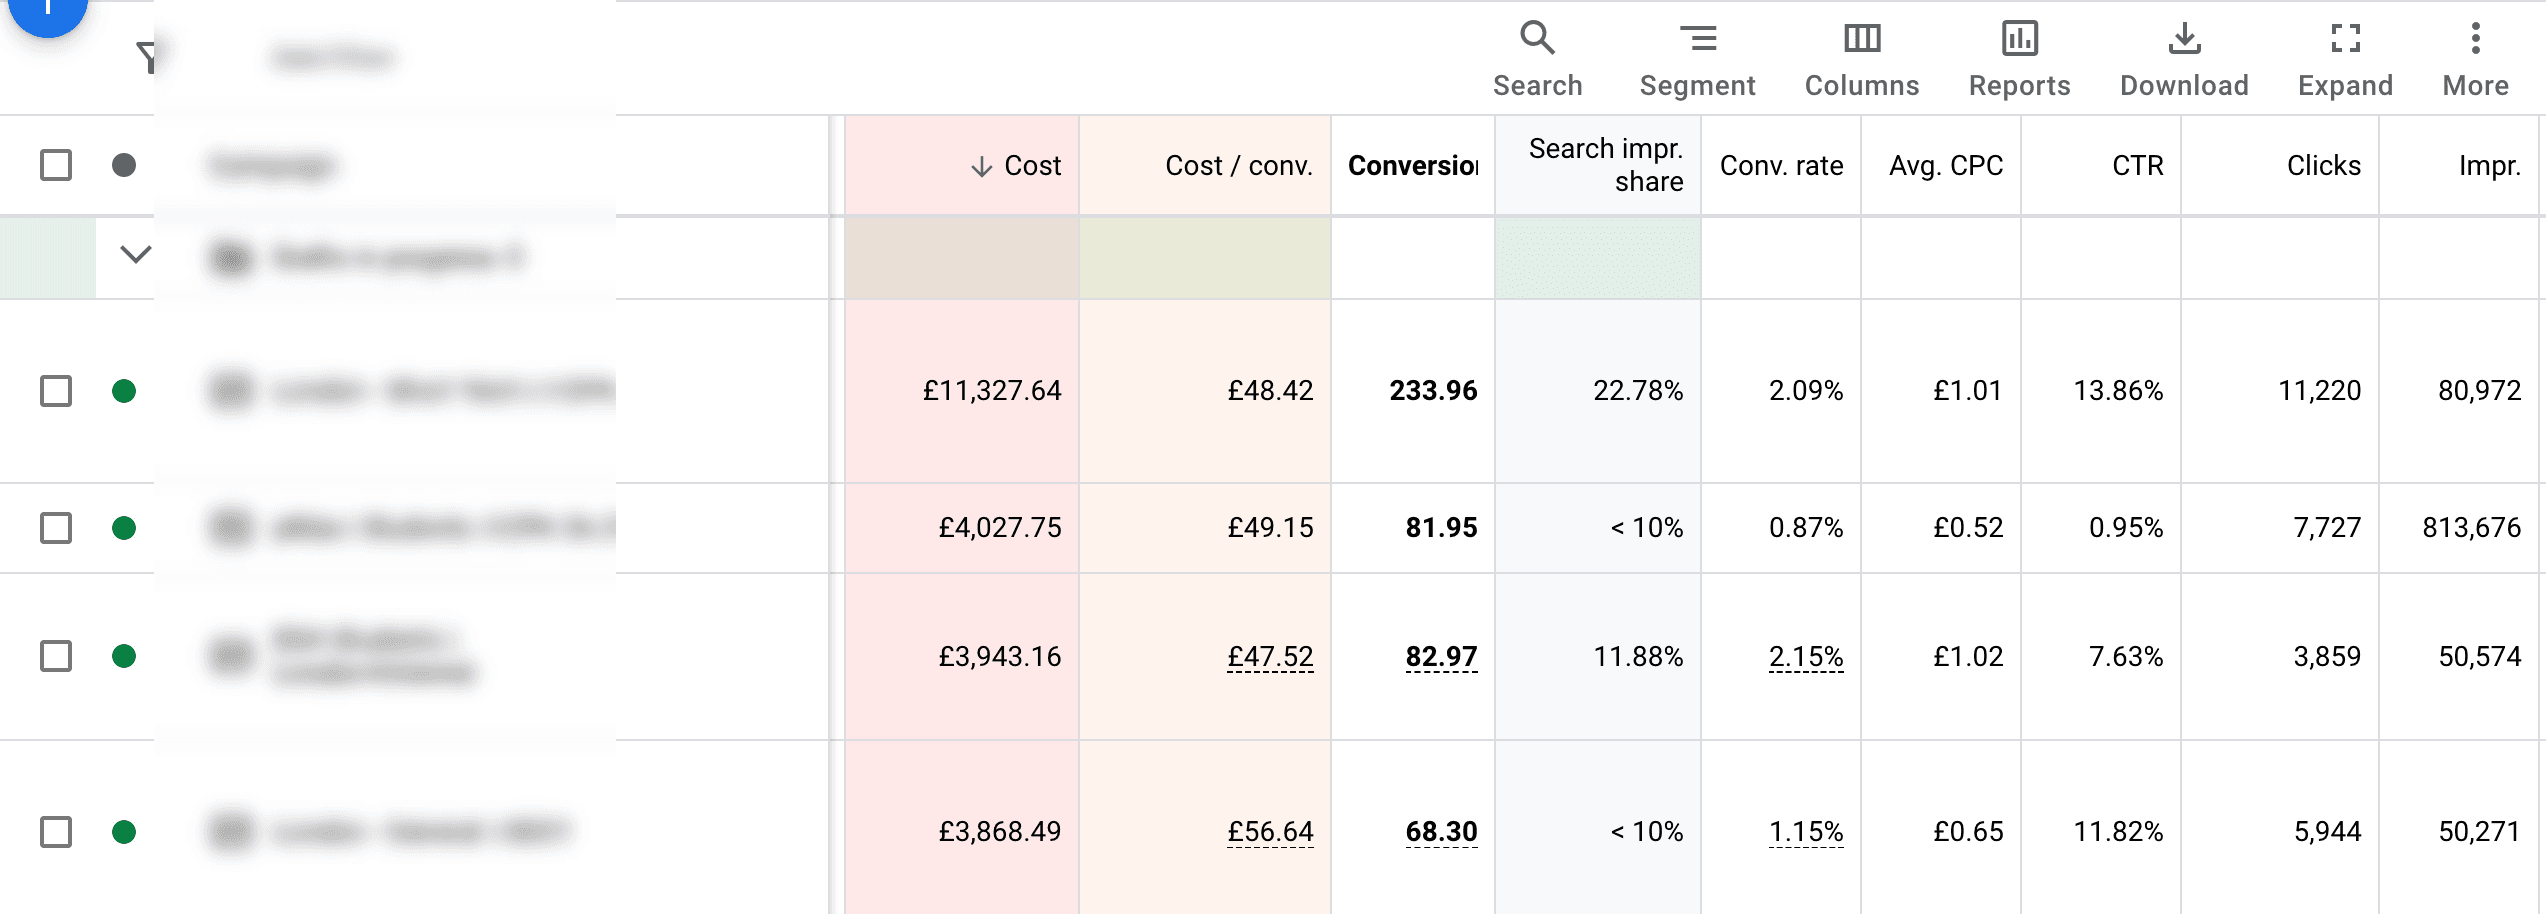
Task: Check the checkbox on the bottom campaign row
Action: 56,830
